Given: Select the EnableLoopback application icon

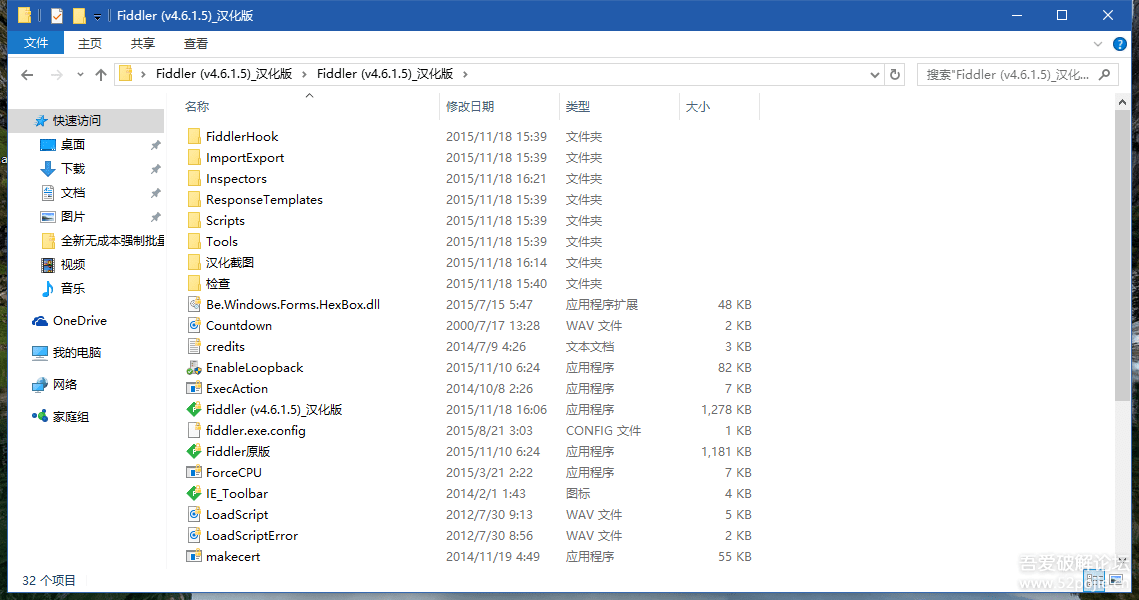Looking at the screenshot, I should click(193, 368).
